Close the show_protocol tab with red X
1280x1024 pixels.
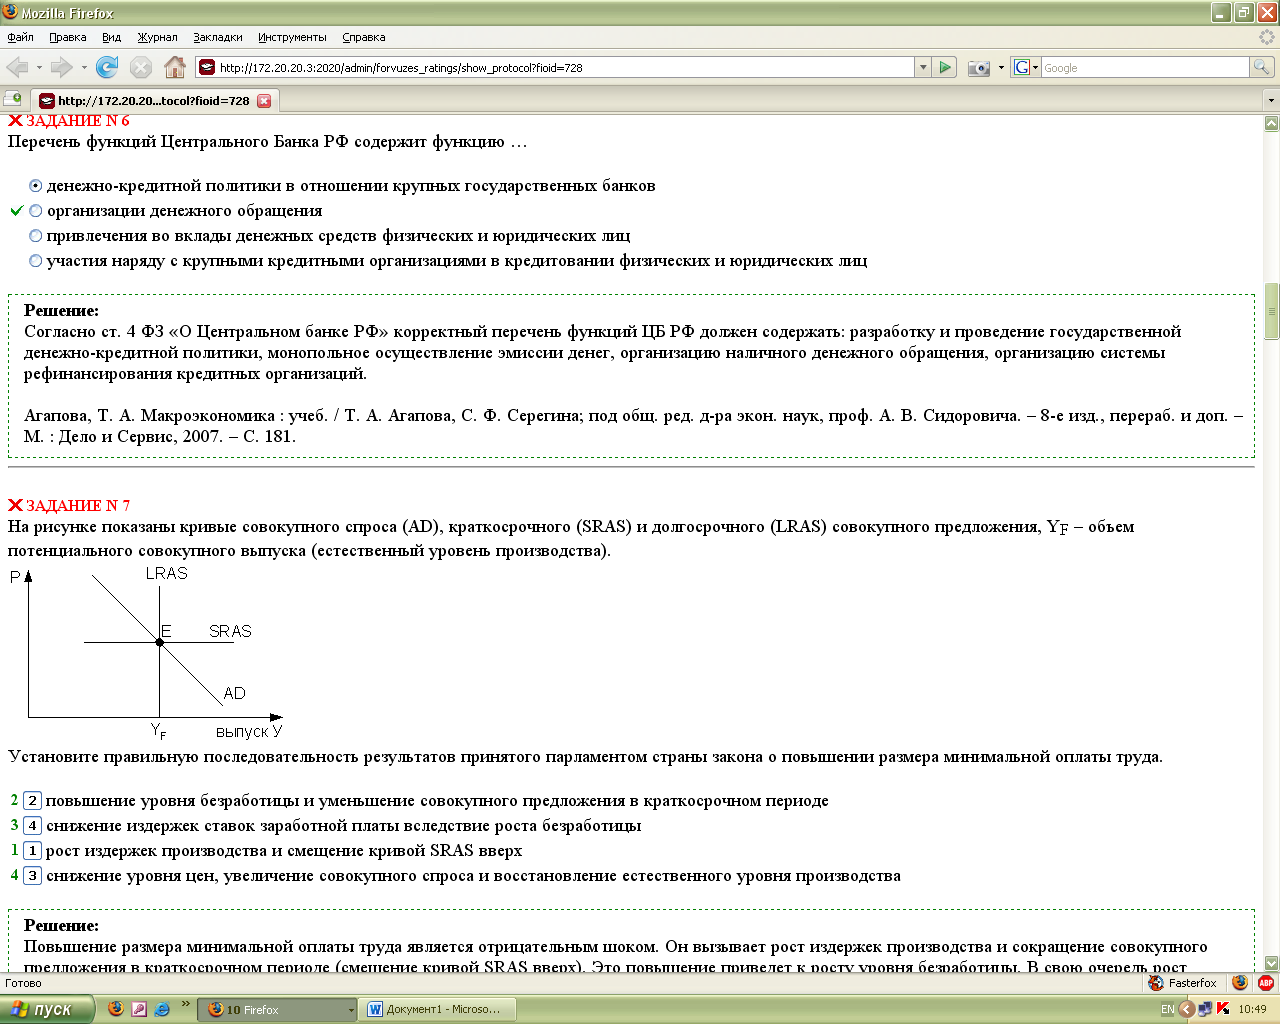264,101
